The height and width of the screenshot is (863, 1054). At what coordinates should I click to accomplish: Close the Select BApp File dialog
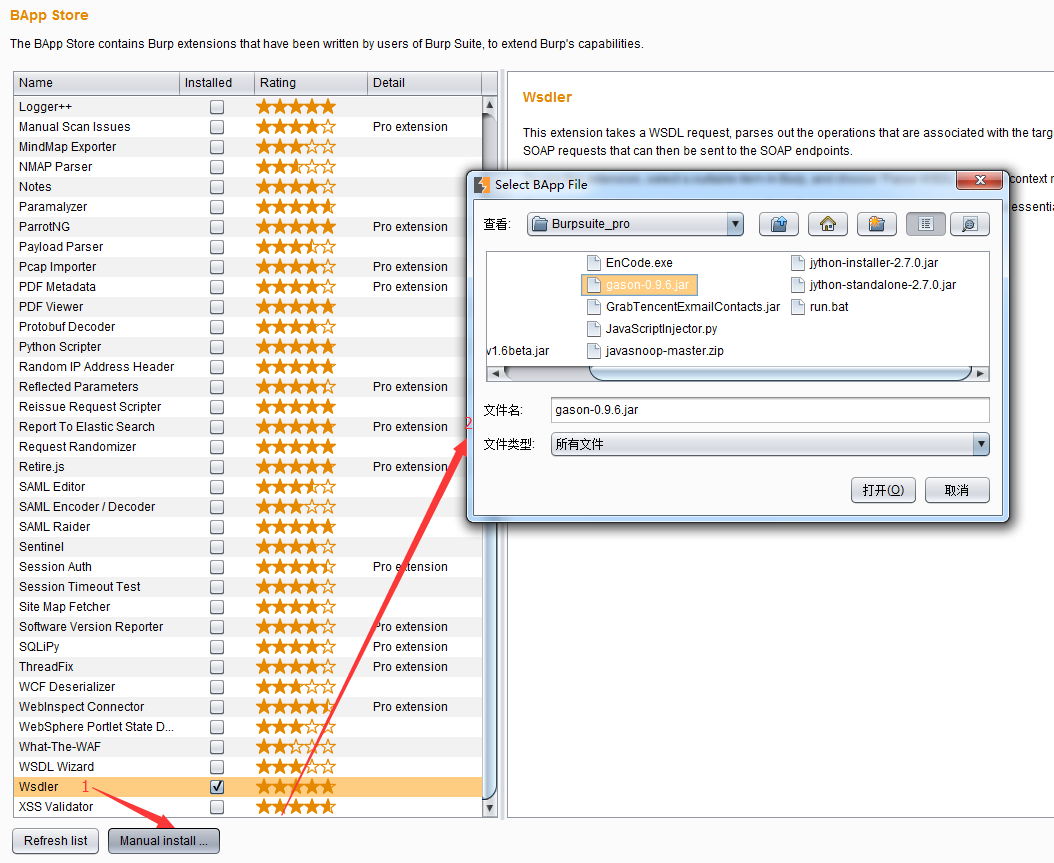point(979,180)
